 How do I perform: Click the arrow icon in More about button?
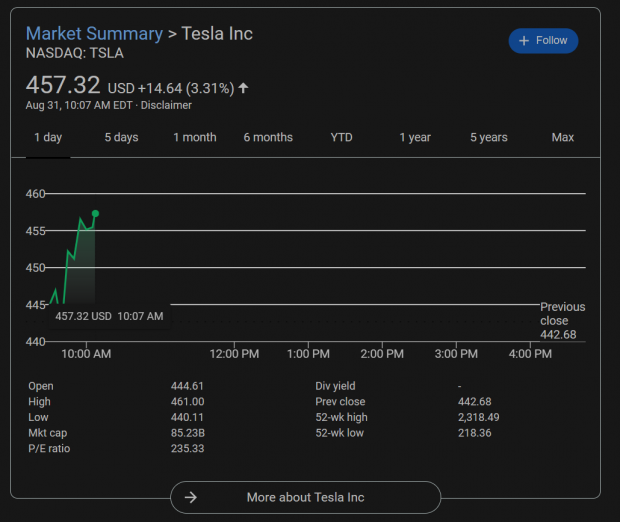pyautogui.click(x=191, y=497)
